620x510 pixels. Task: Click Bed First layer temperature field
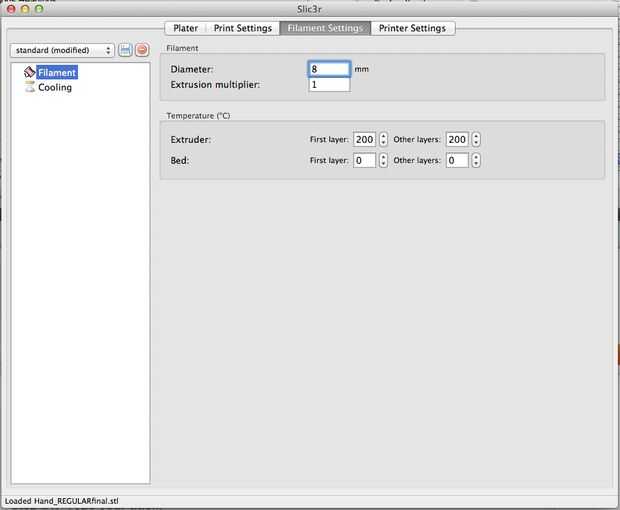364,160
